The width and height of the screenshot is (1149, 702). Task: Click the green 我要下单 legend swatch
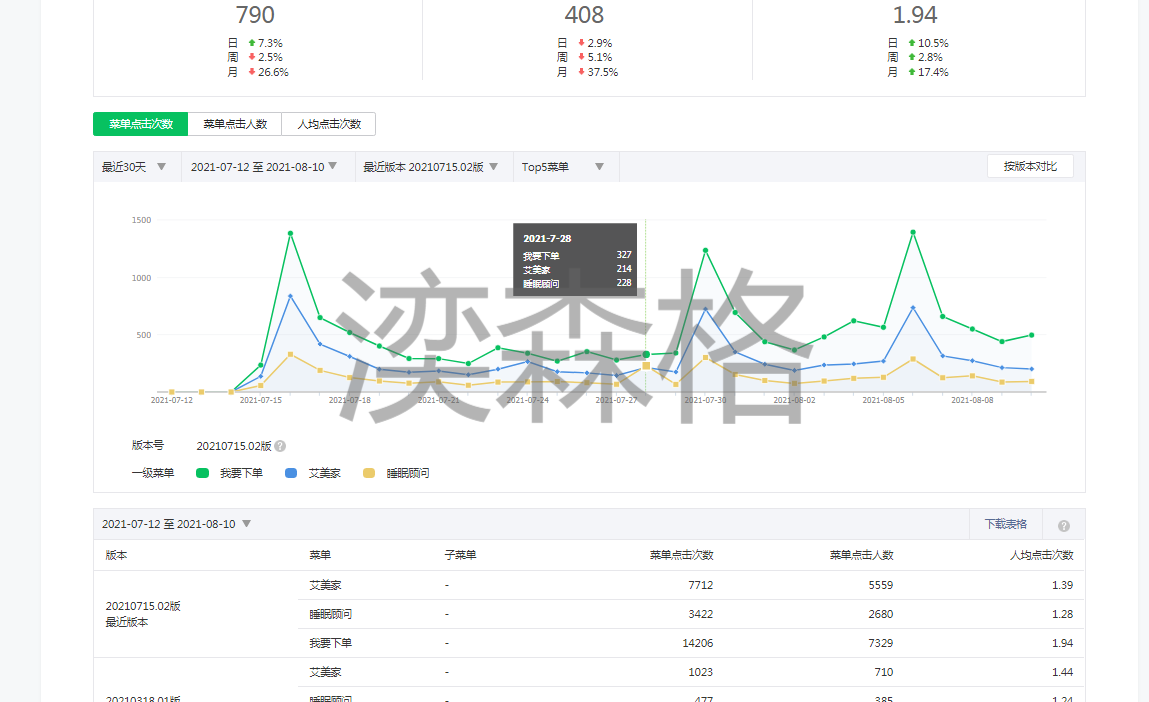(202, 473)
